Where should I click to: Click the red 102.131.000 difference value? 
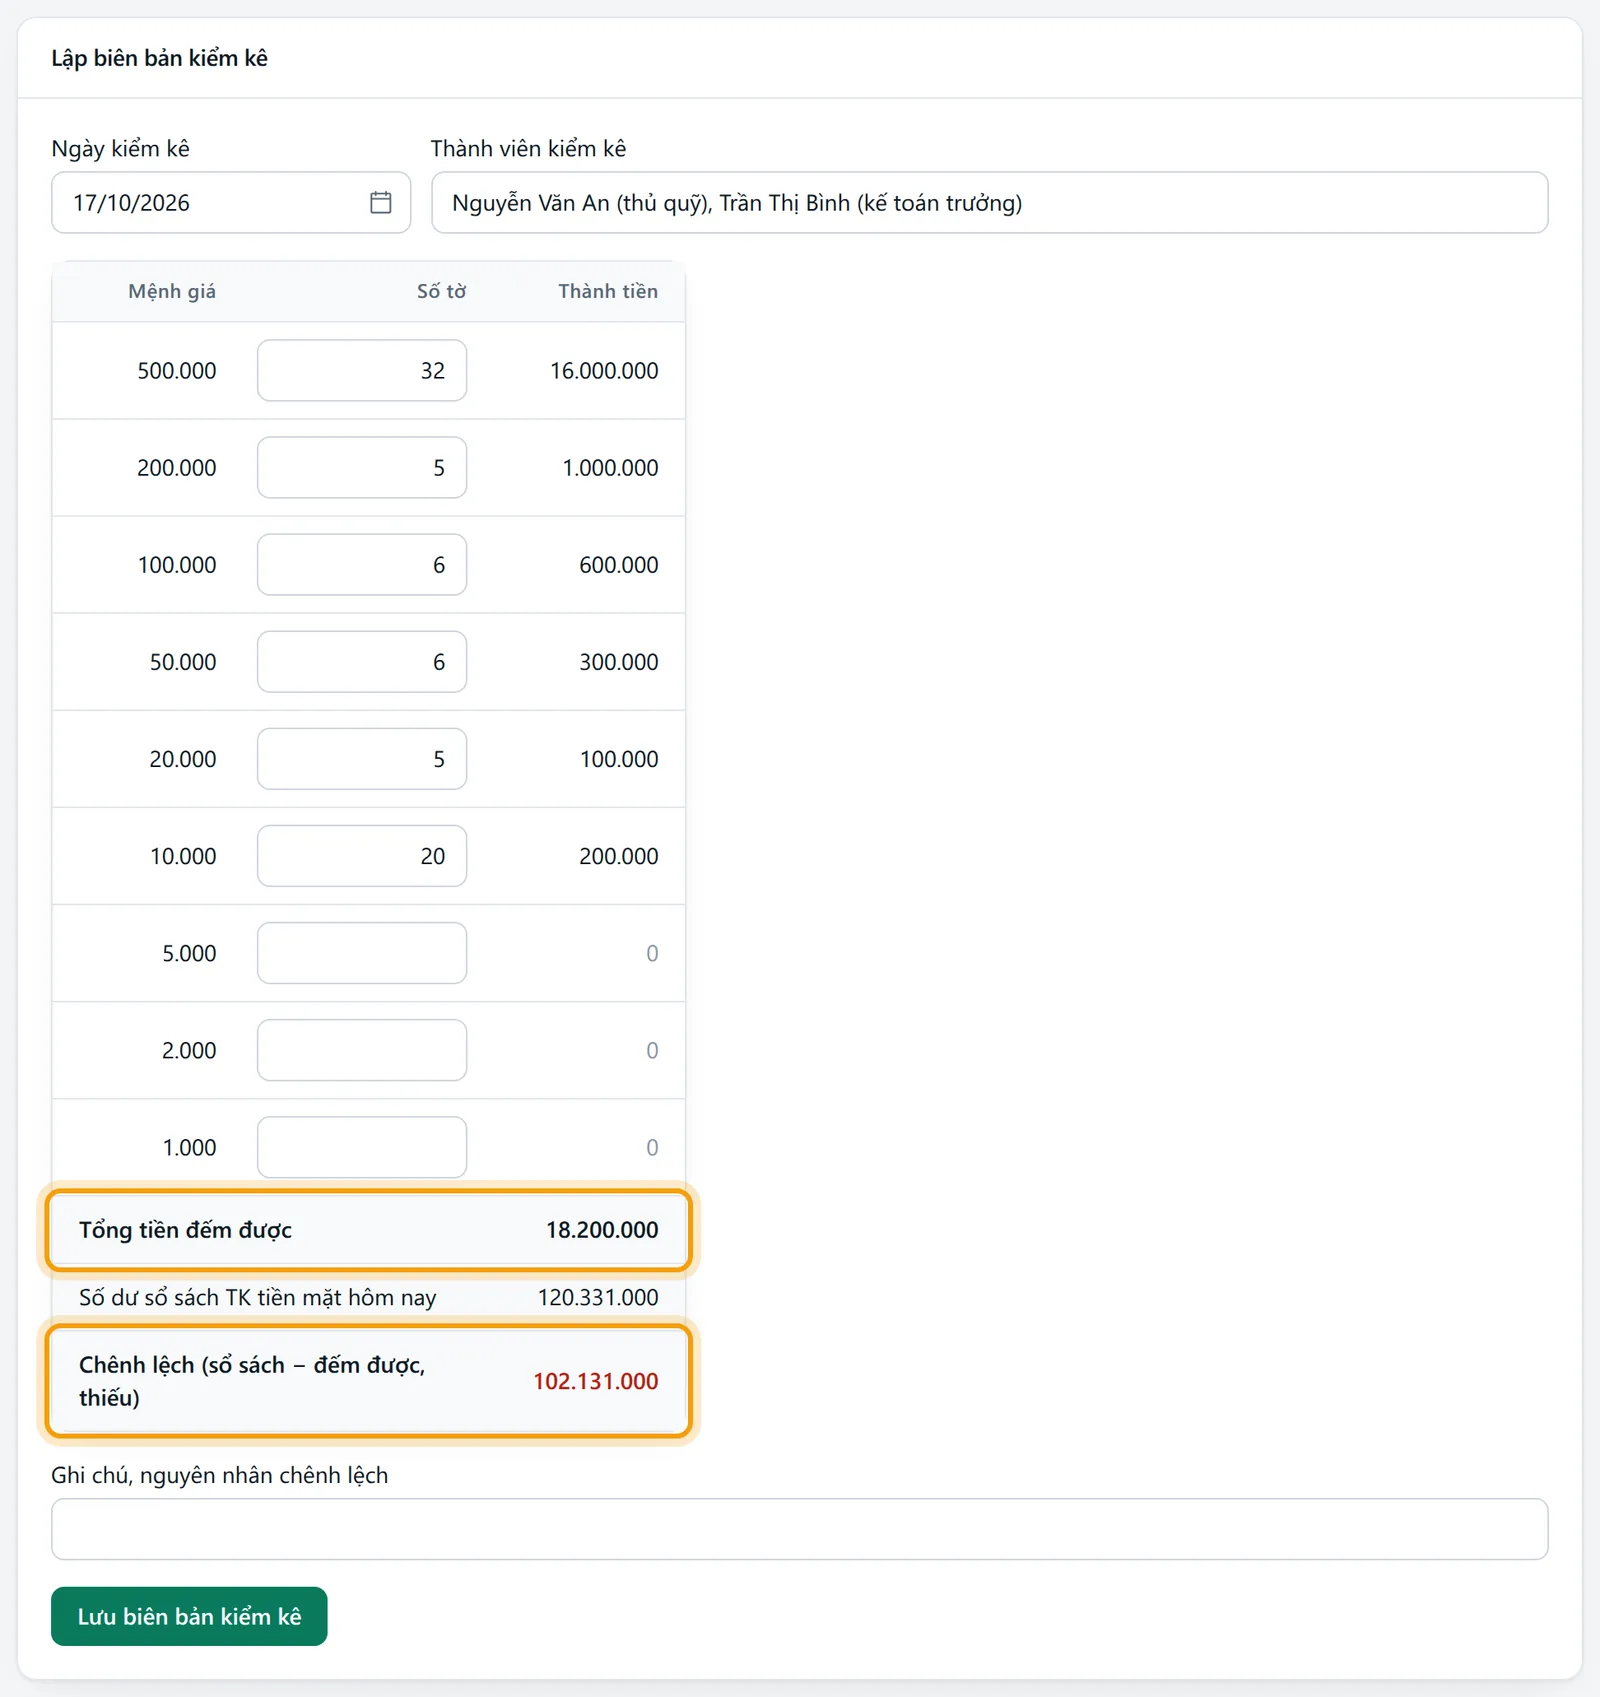595,1381
